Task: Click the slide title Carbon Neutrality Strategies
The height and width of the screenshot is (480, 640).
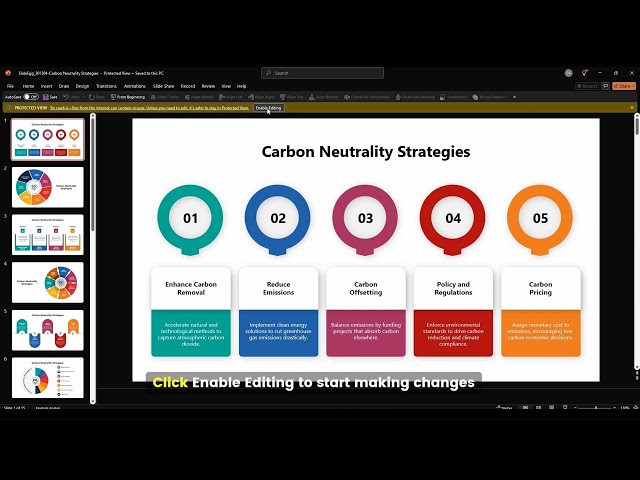Action: click(366, 151)
